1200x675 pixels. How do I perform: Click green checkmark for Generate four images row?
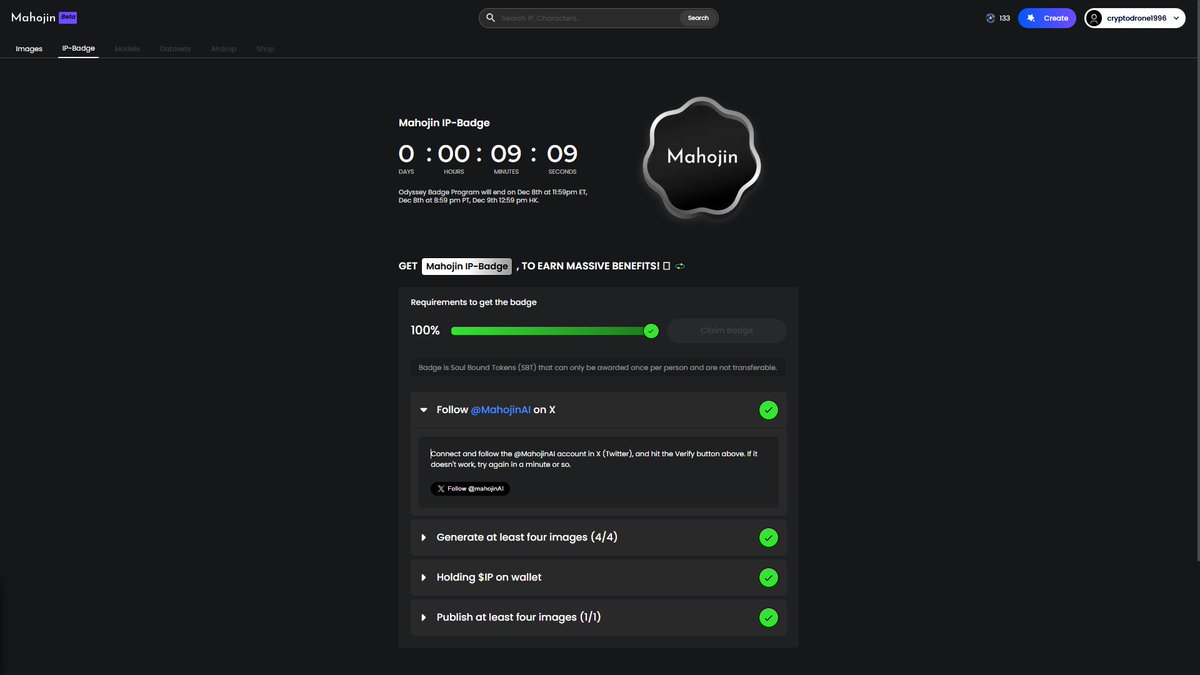pyautogui.click(x=768, y=537)
